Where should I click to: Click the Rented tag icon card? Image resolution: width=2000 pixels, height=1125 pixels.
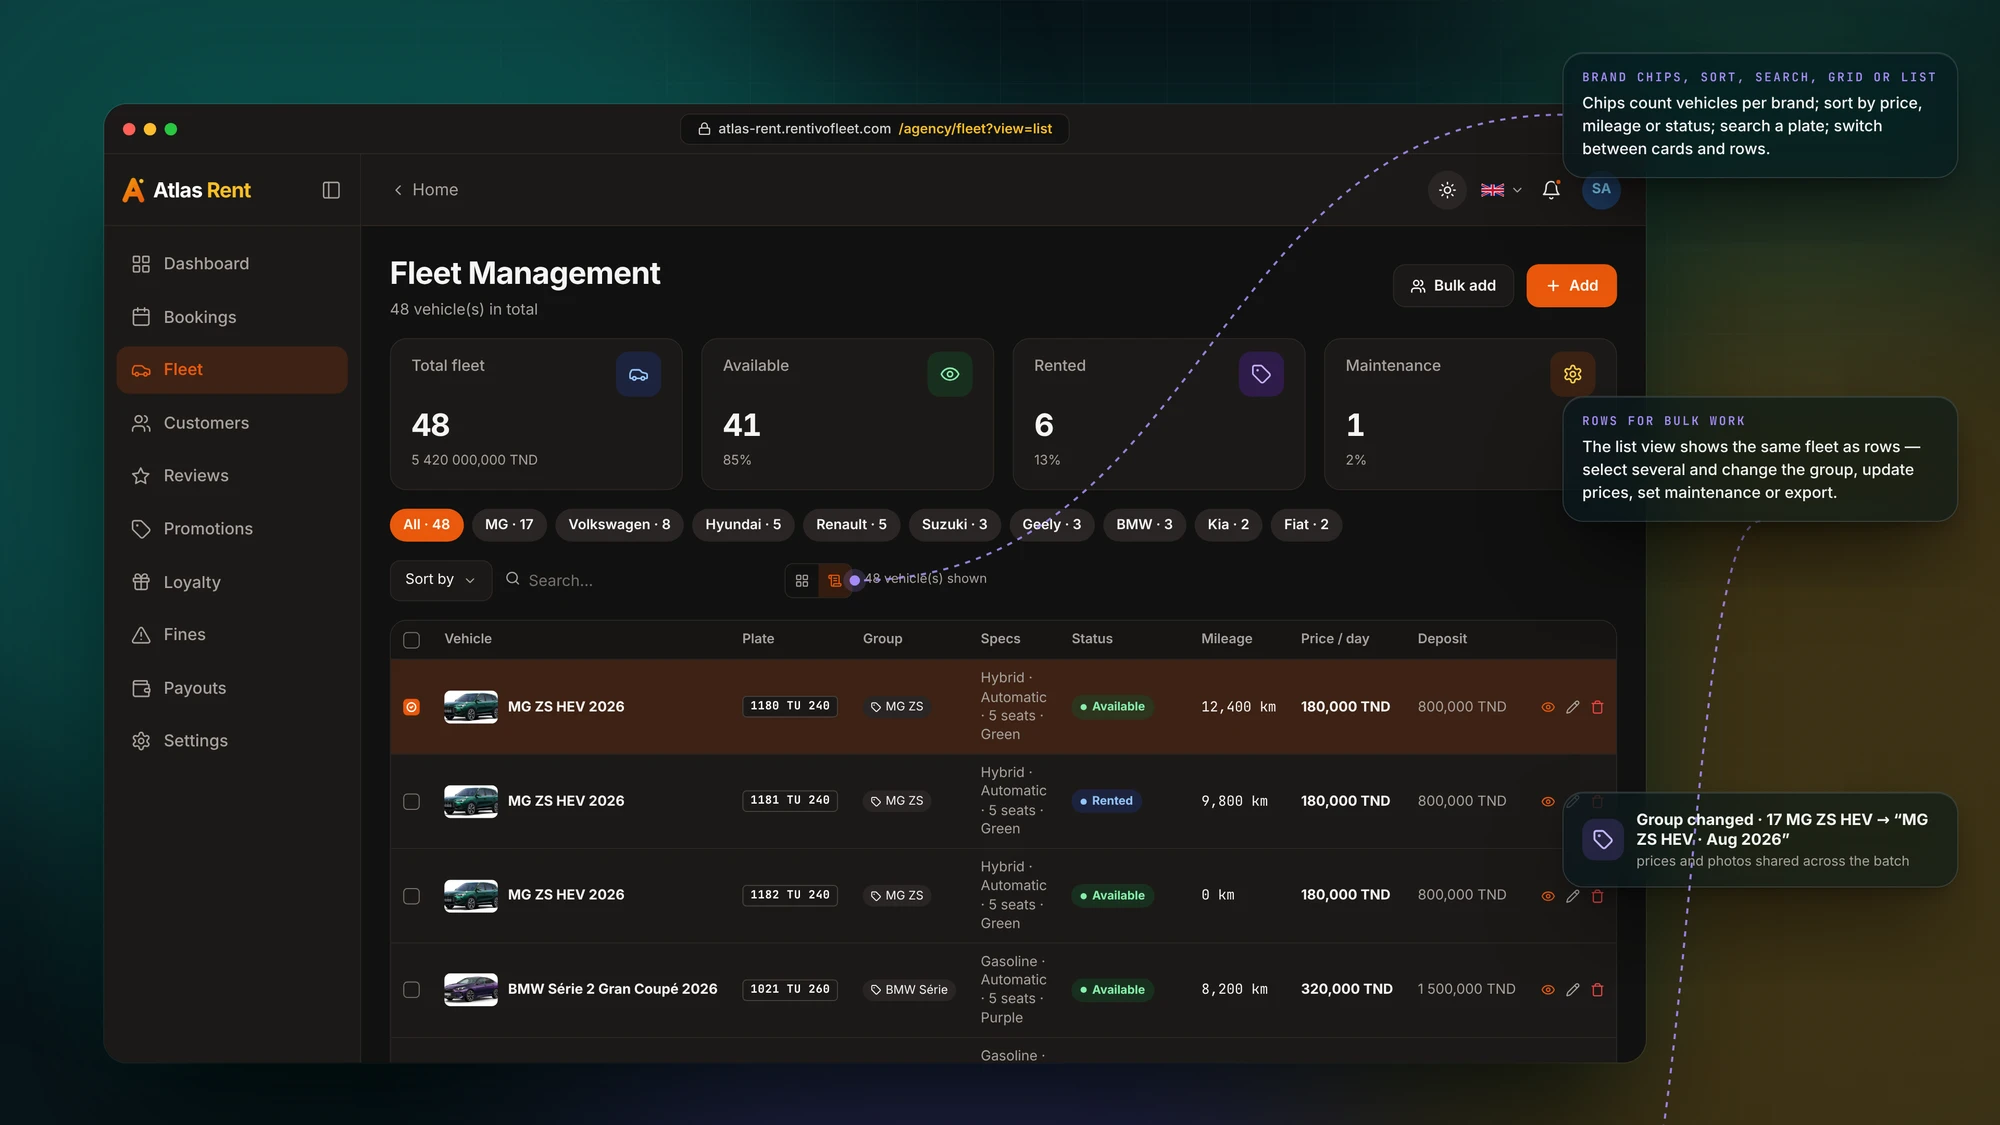1261,374
